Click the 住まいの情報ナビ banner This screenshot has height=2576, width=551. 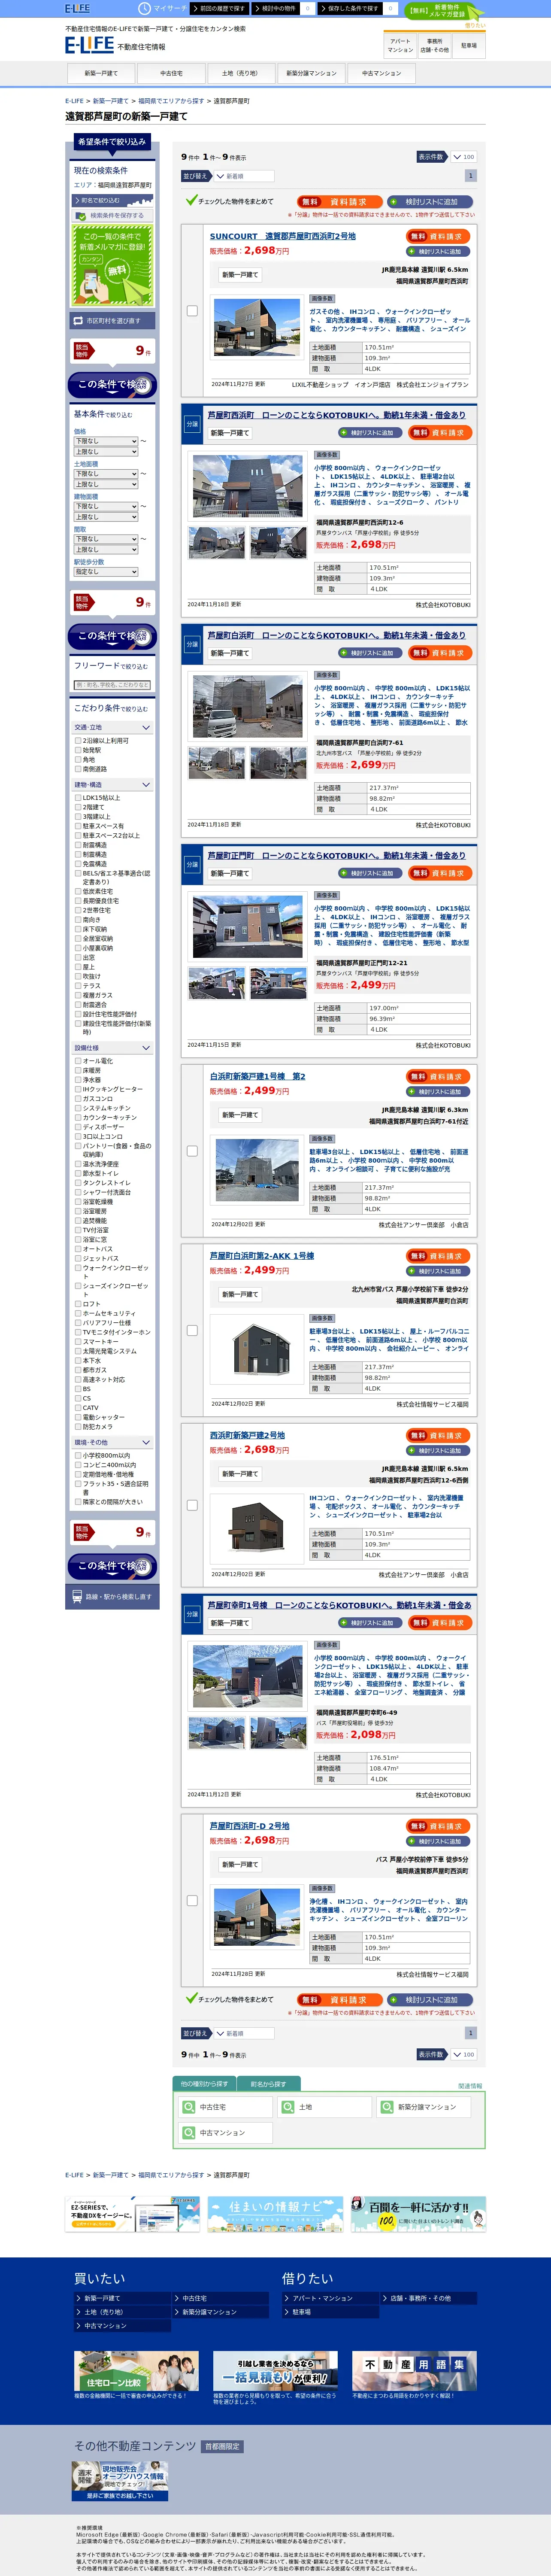[275, 2213]
